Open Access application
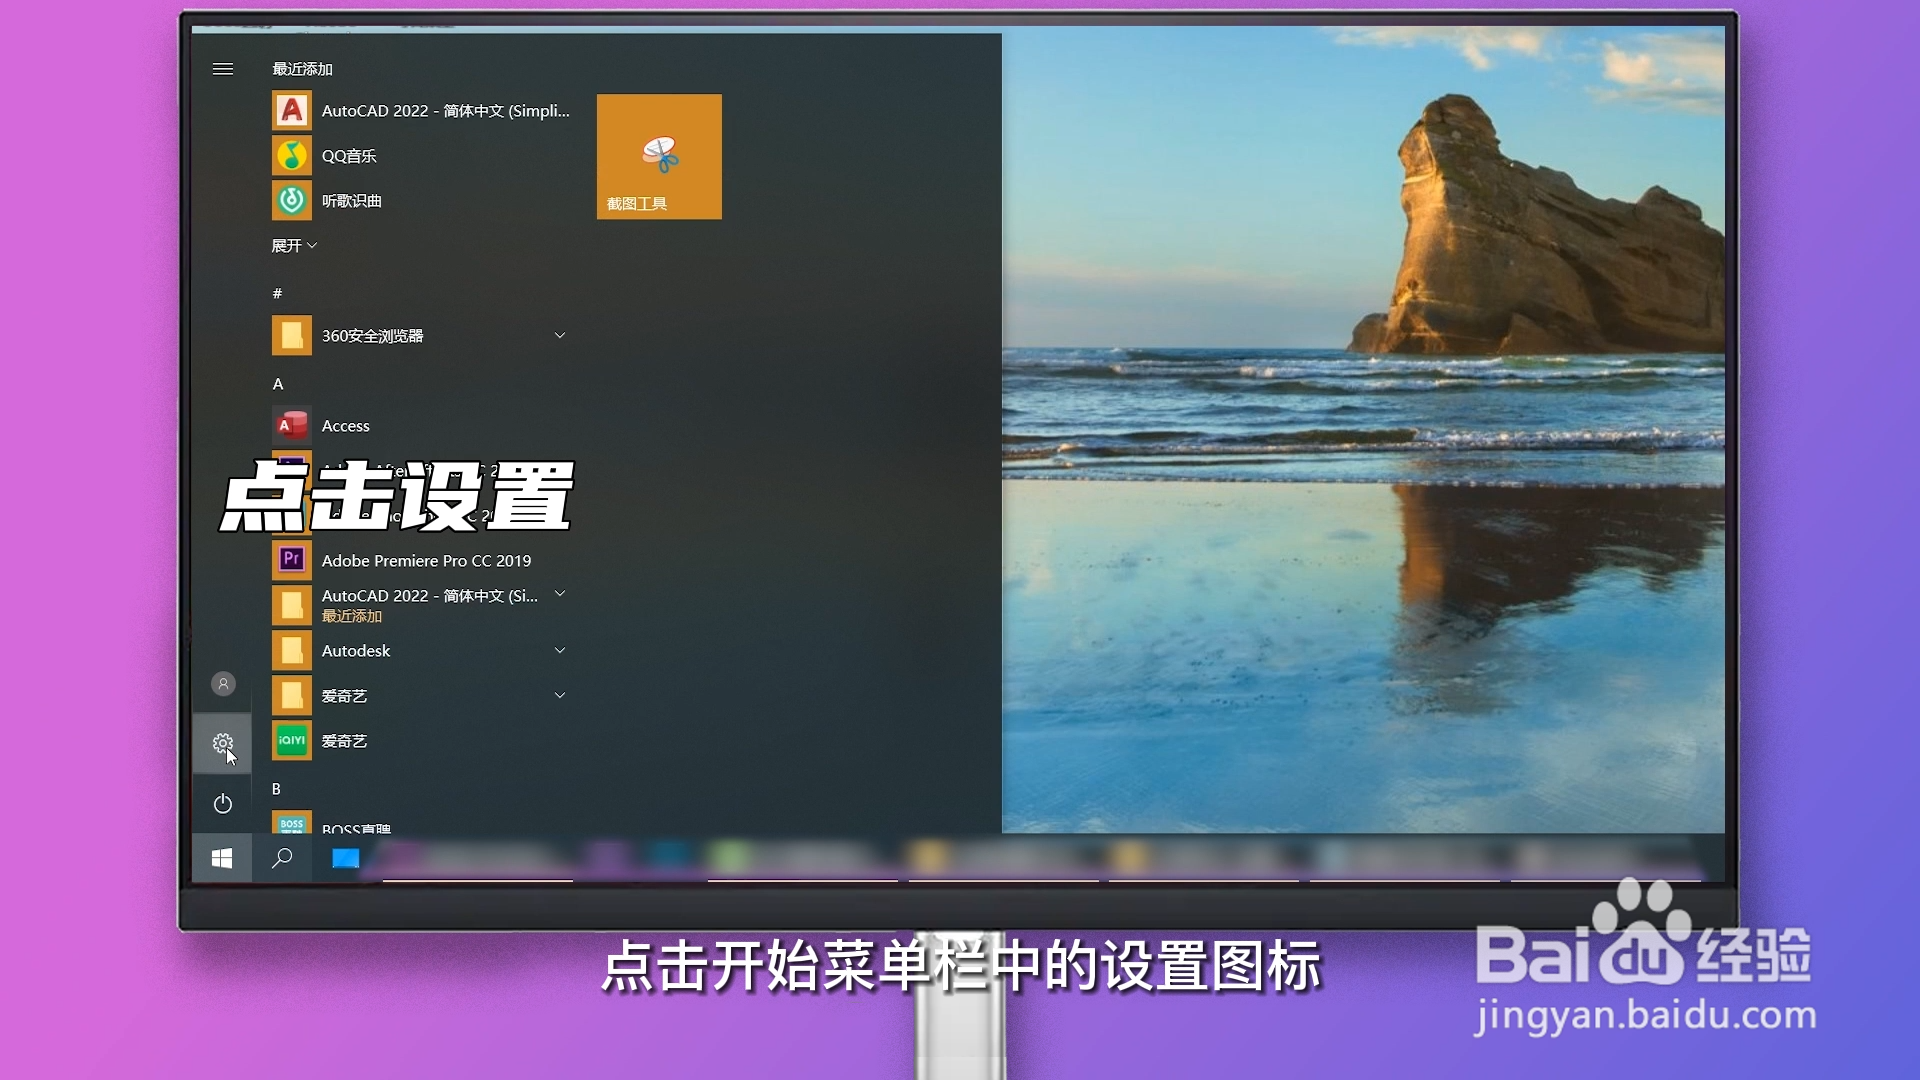The width and height of the screenshot is (1920, 1080). click(345, 426)
